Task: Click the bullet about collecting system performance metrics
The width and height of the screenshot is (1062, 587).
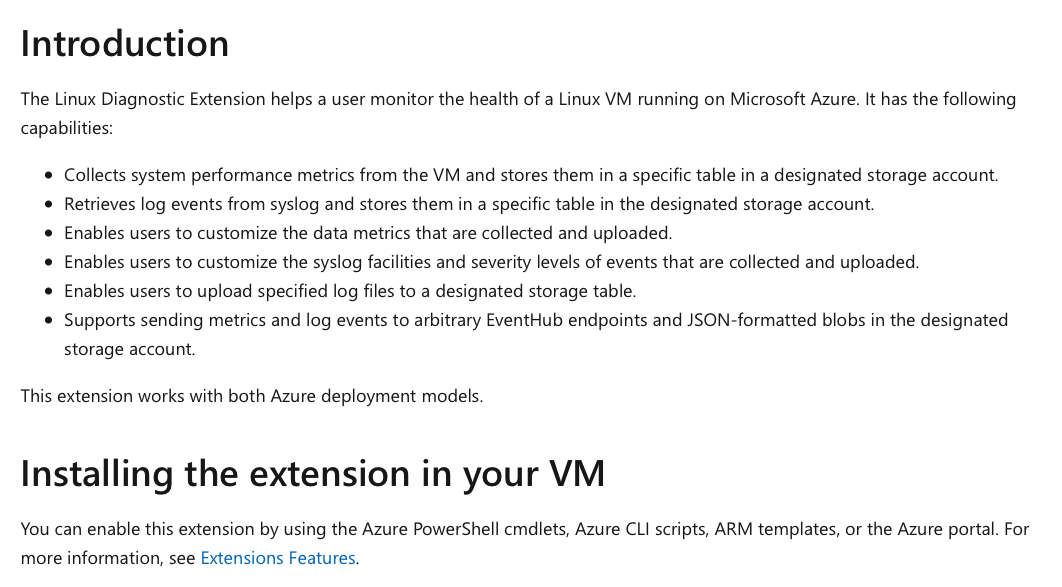Action: [x=530, y=175]
